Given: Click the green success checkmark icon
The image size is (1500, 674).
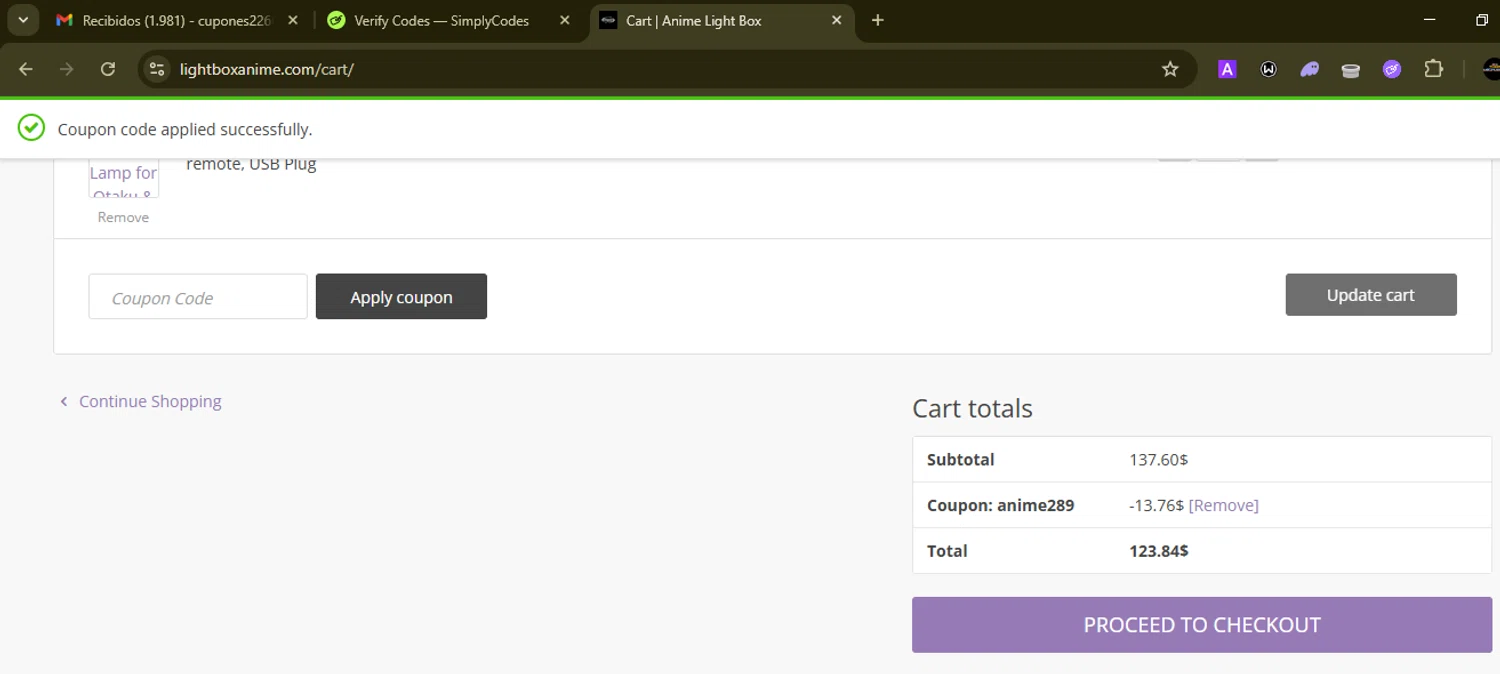Looking at the screenshot, I should coord(32,128).
